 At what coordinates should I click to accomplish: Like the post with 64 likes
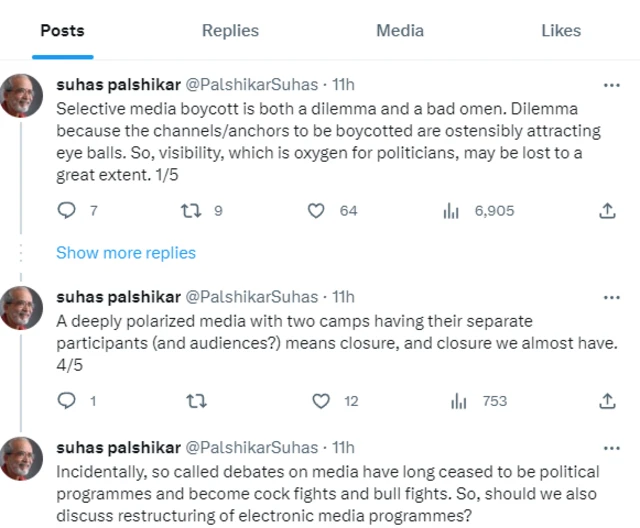click(316, 211)
